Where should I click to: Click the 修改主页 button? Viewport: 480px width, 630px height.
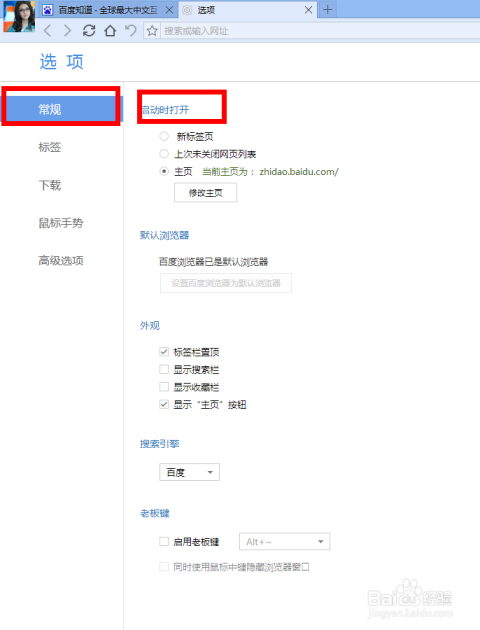point(205,193)
